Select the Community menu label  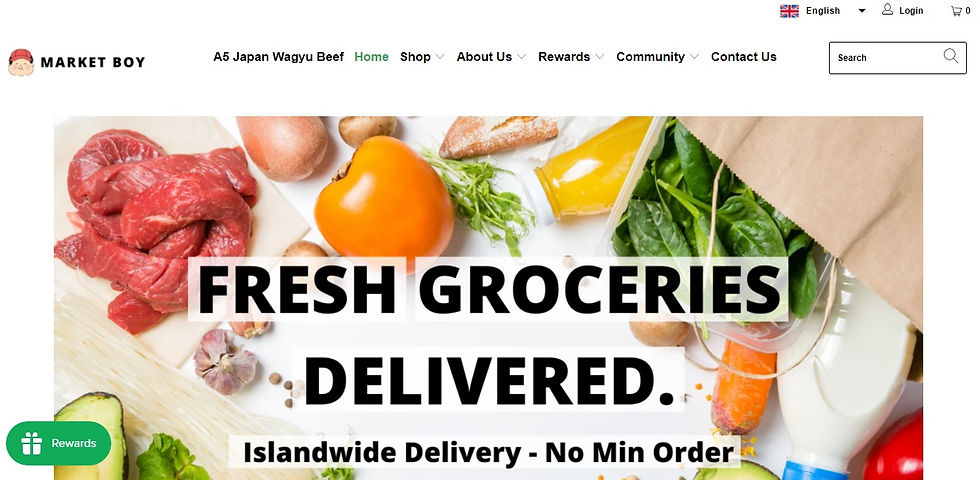[650, 57]
